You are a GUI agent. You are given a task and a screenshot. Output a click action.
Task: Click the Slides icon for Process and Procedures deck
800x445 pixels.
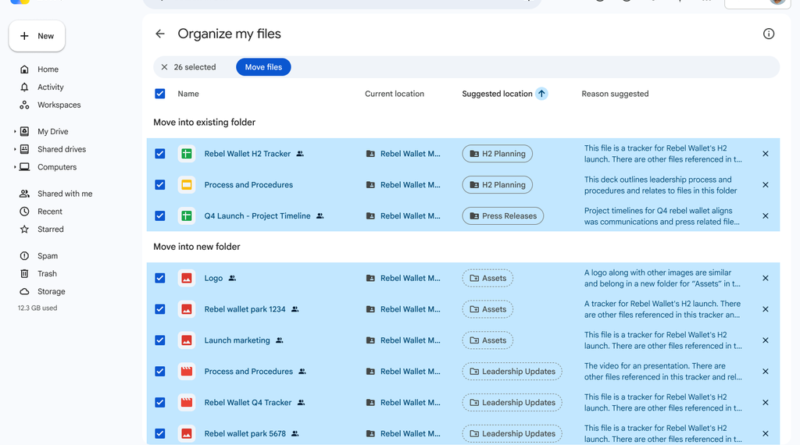[x=187, y=185]
